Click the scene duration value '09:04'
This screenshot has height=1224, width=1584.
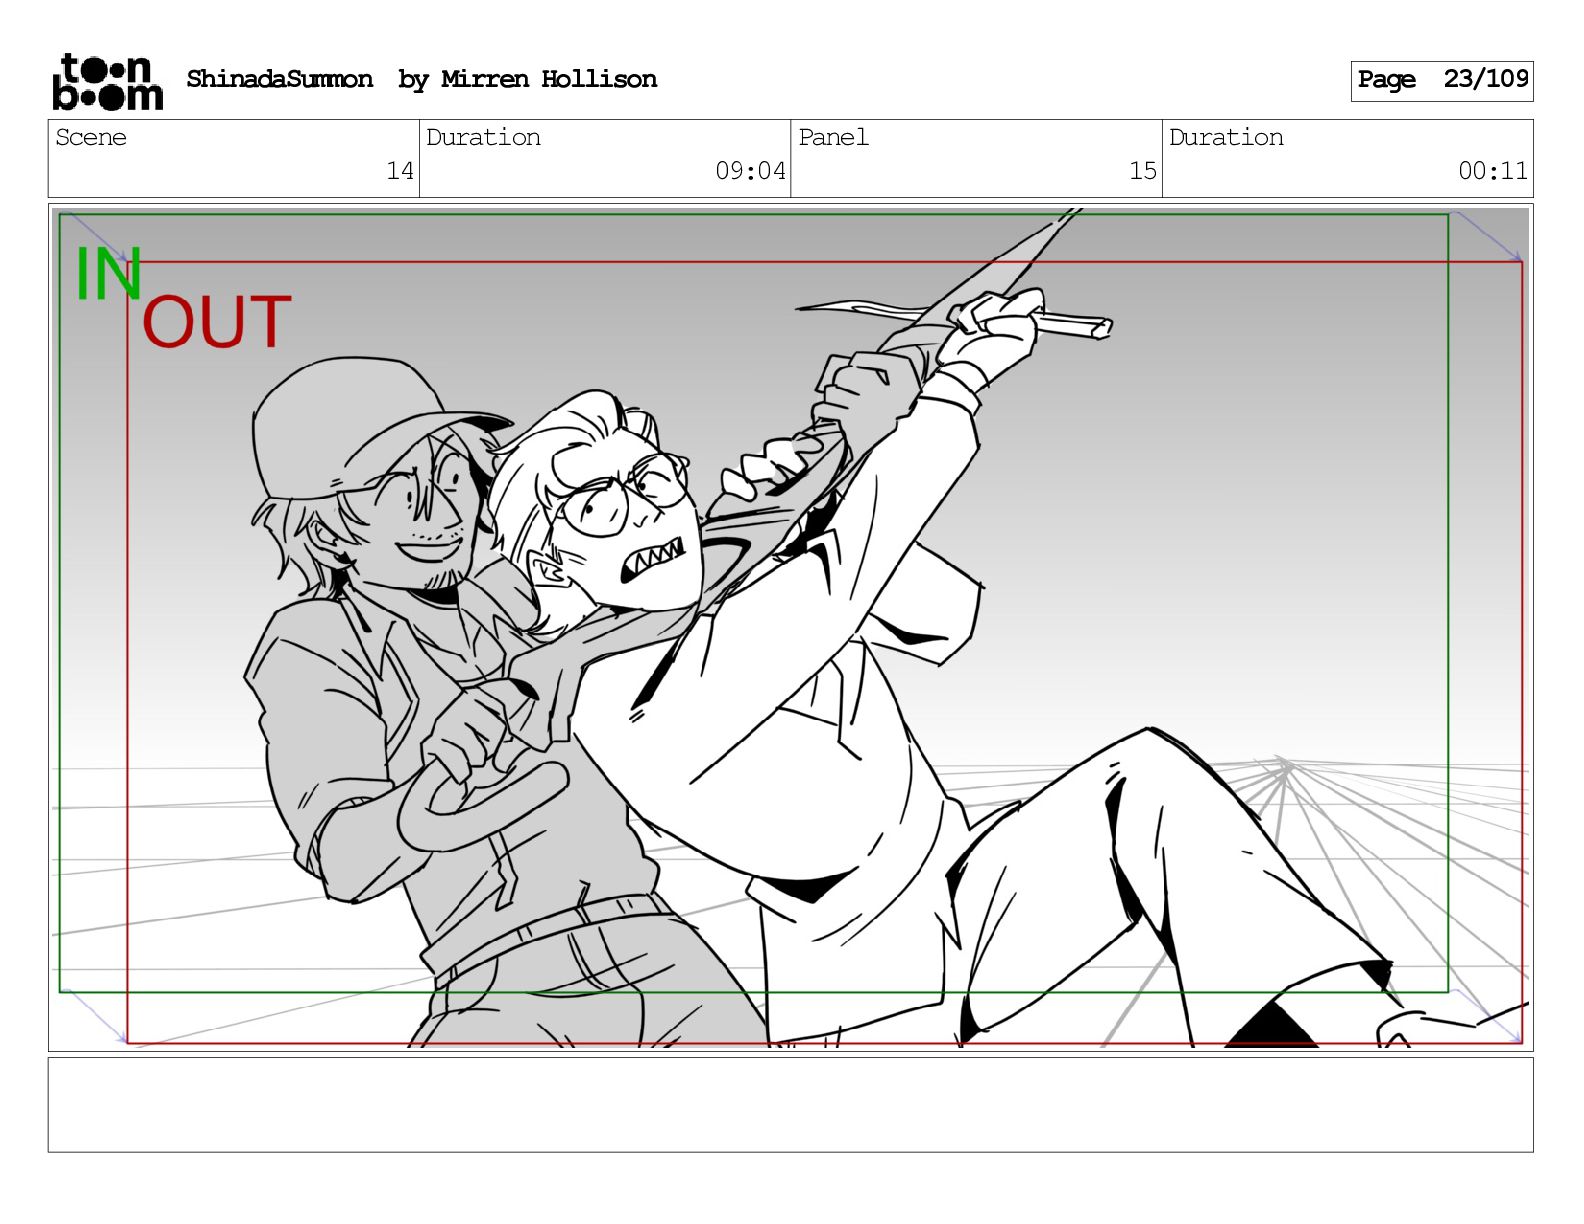[750, 171]
